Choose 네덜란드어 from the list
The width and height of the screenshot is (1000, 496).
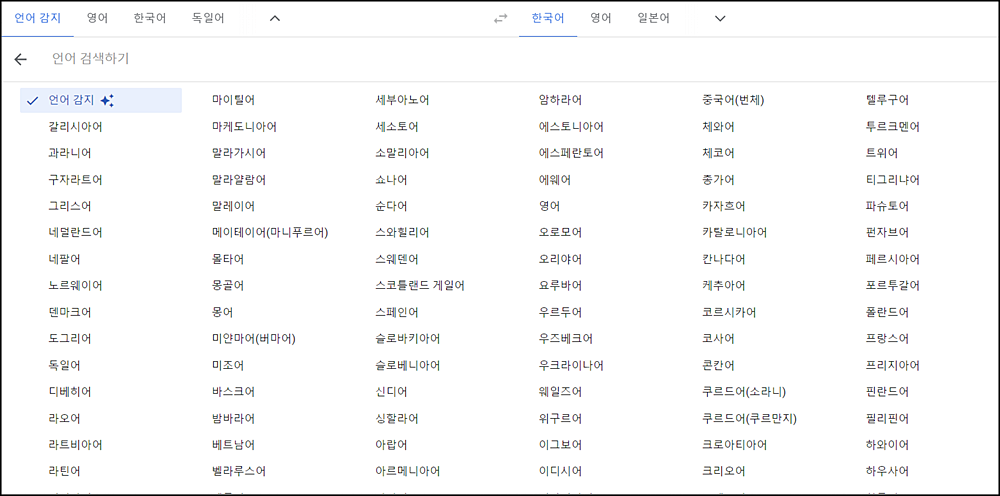[x=75, y=233]
